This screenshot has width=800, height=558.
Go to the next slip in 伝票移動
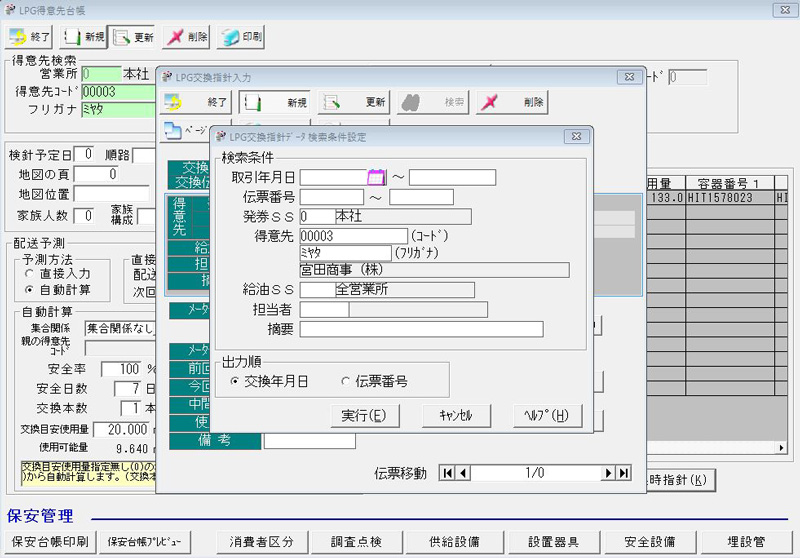pyautogui.click(x=608, y=473)
